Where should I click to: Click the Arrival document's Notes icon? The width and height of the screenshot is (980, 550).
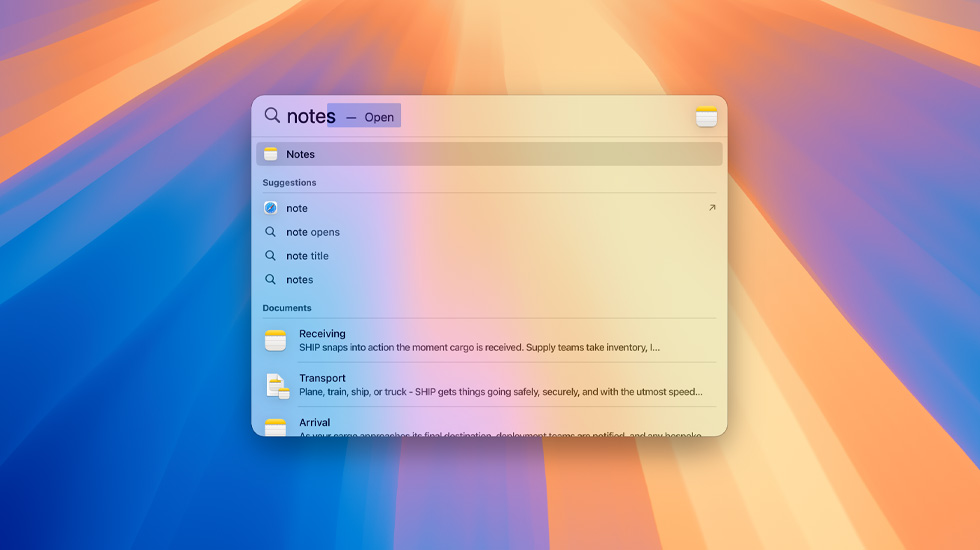[x=275, y=427]
